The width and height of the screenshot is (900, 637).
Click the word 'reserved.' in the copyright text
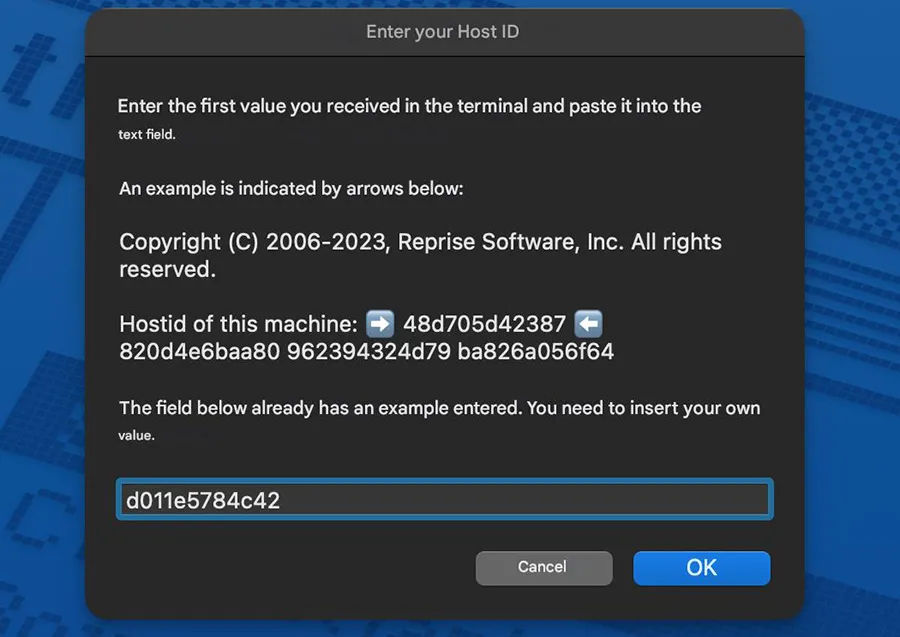pyautogui.click(x=168, y=269)
